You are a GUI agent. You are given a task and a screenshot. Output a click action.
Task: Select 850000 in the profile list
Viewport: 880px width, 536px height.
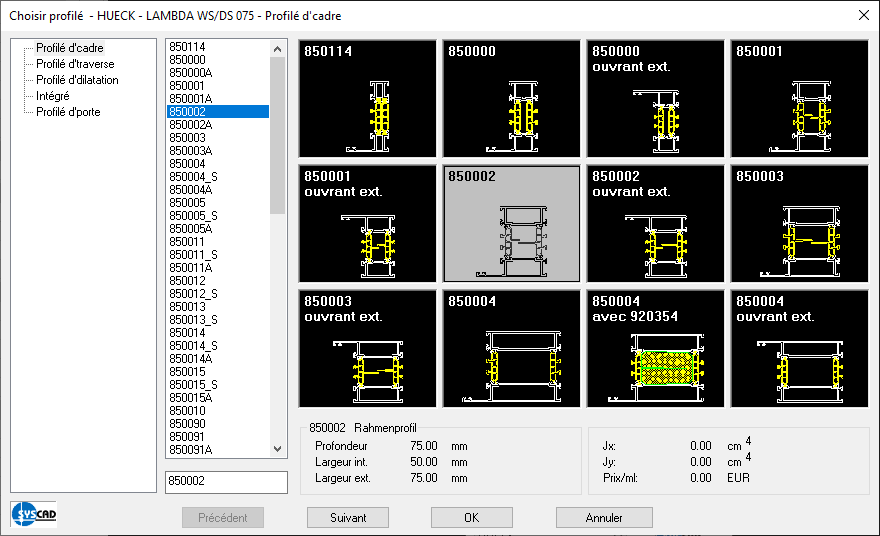click(x=218, y=59)
